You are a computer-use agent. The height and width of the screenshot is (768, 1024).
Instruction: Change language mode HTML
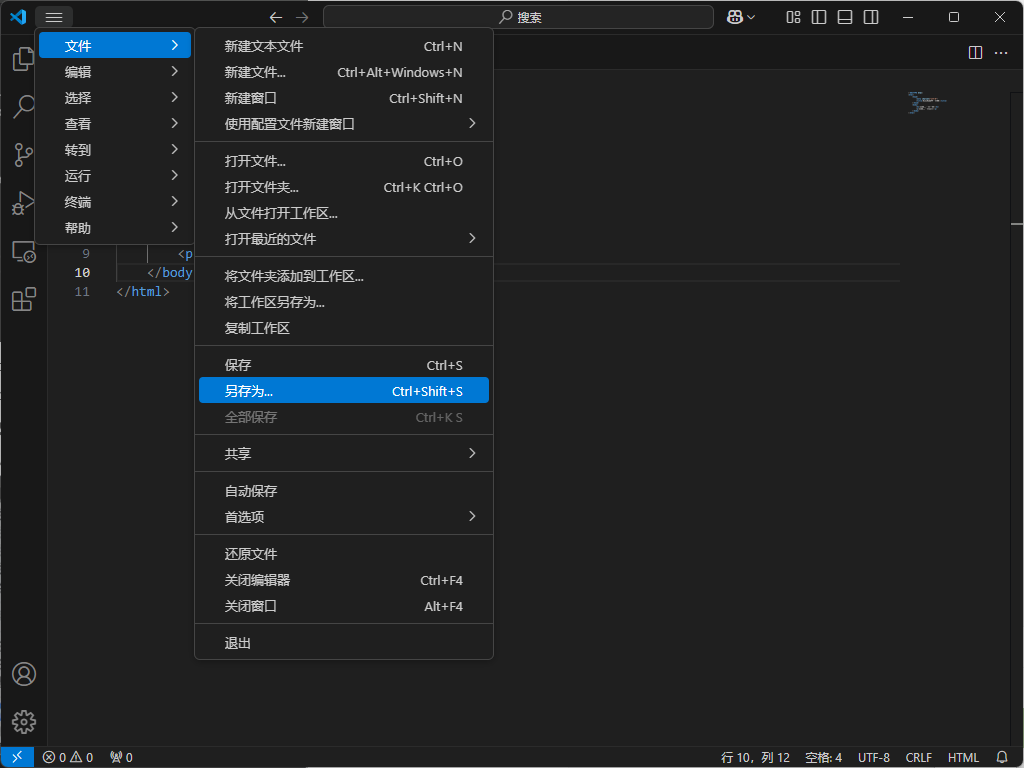tap(963, 758)
